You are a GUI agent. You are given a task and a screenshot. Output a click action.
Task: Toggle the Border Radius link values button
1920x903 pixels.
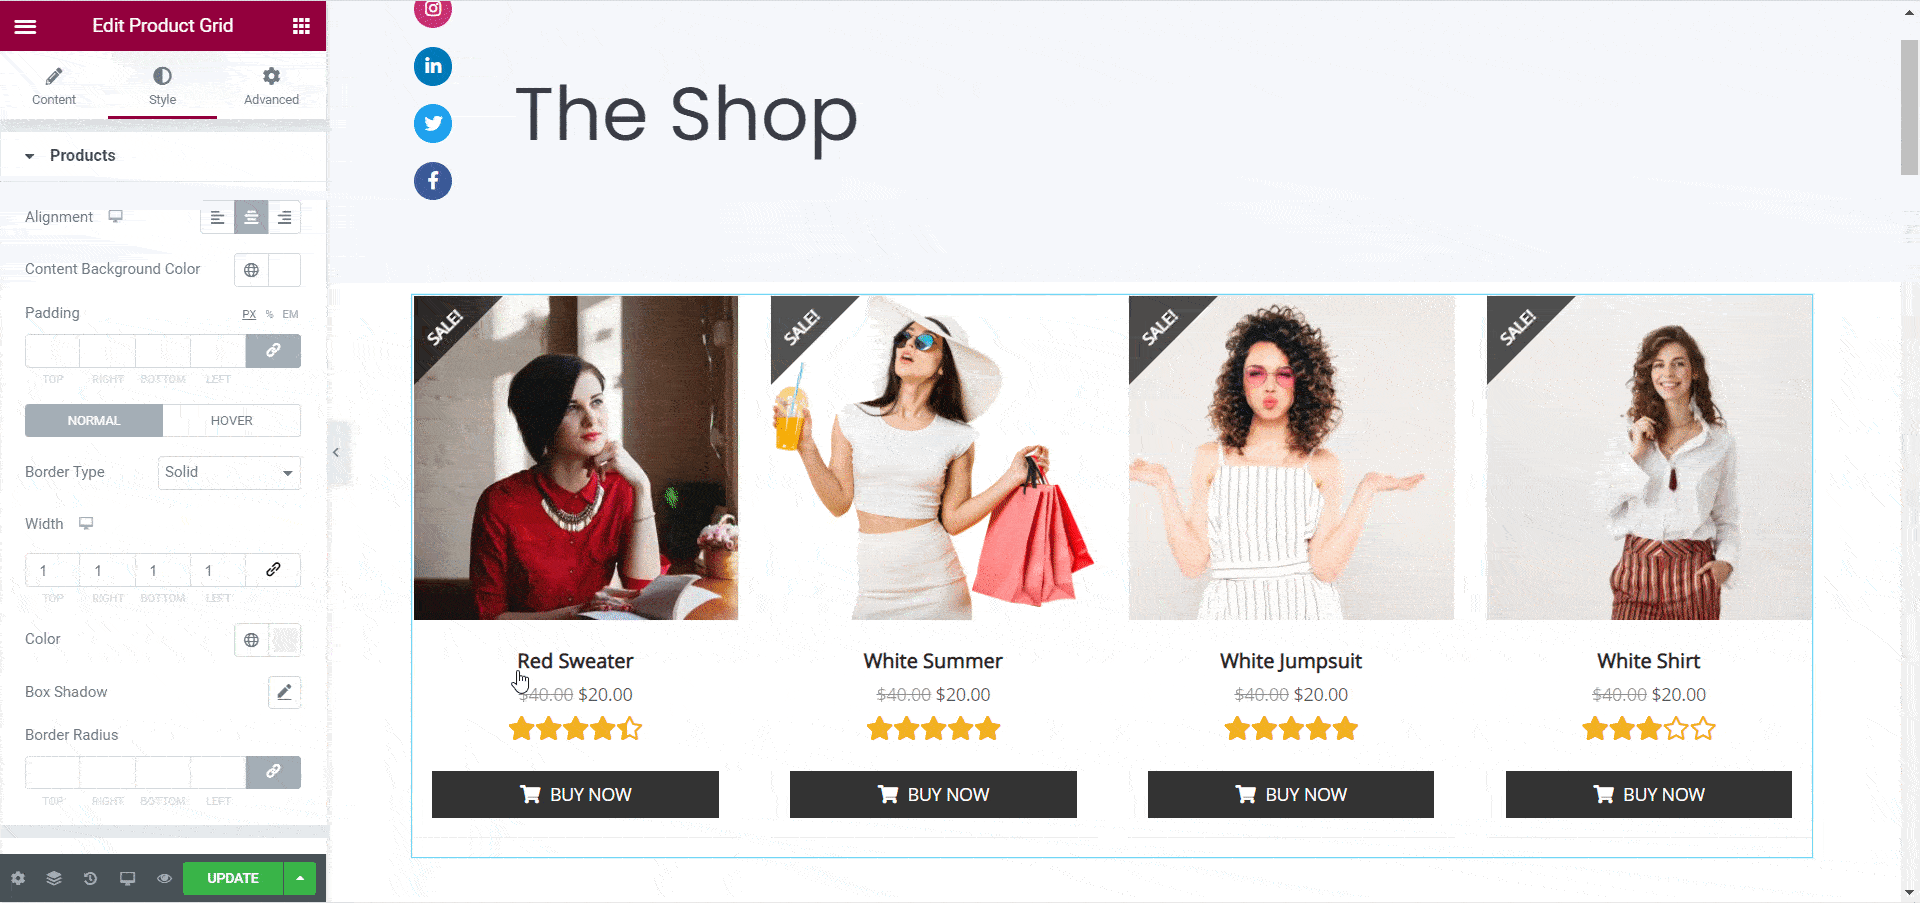pos(273,772)
